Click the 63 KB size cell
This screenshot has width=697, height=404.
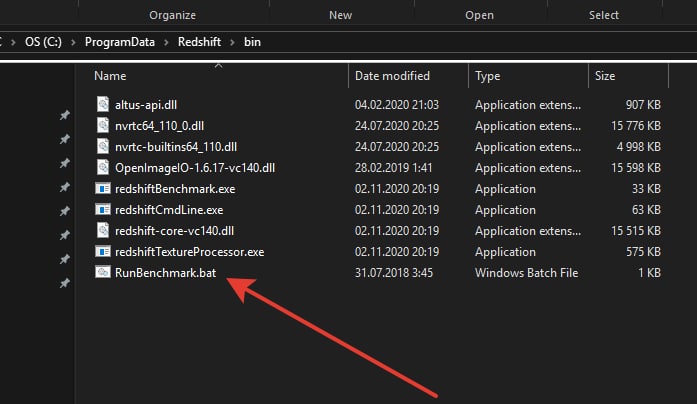[646, 210]
